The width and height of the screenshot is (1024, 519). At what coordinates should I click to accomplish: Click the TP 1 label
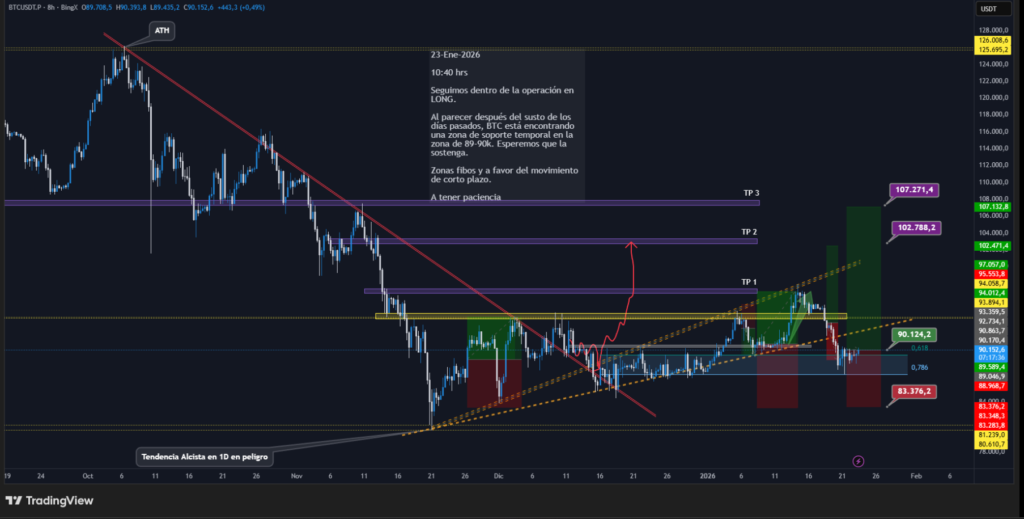pos(749,282)
